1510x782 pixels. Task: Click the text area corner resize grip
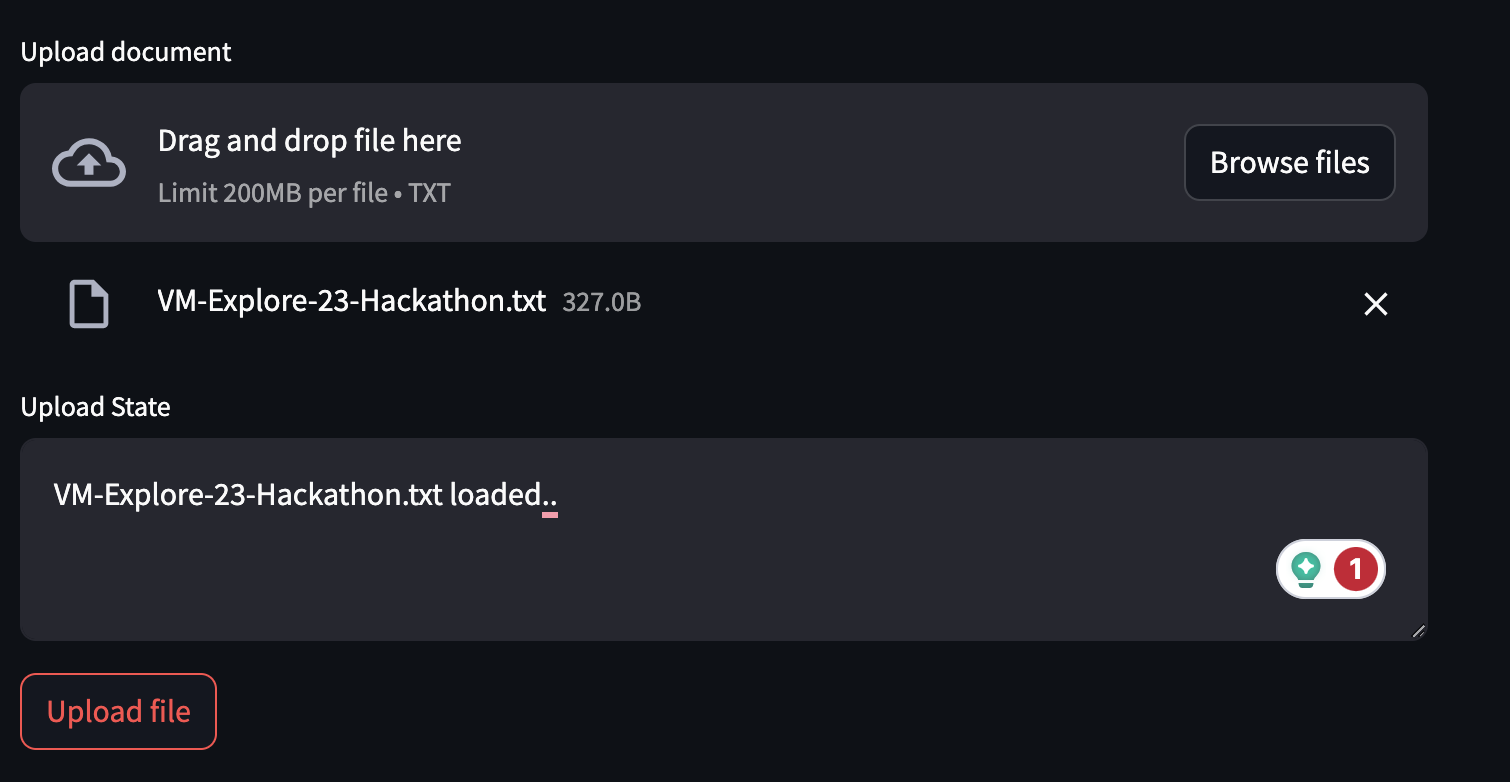1418,631
